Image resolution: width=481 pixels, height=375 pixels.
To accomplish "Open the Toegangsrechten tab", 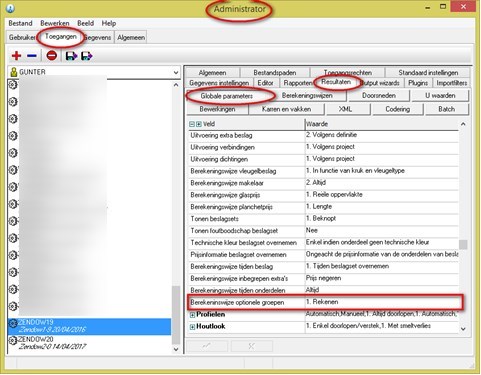I will 348,72.
